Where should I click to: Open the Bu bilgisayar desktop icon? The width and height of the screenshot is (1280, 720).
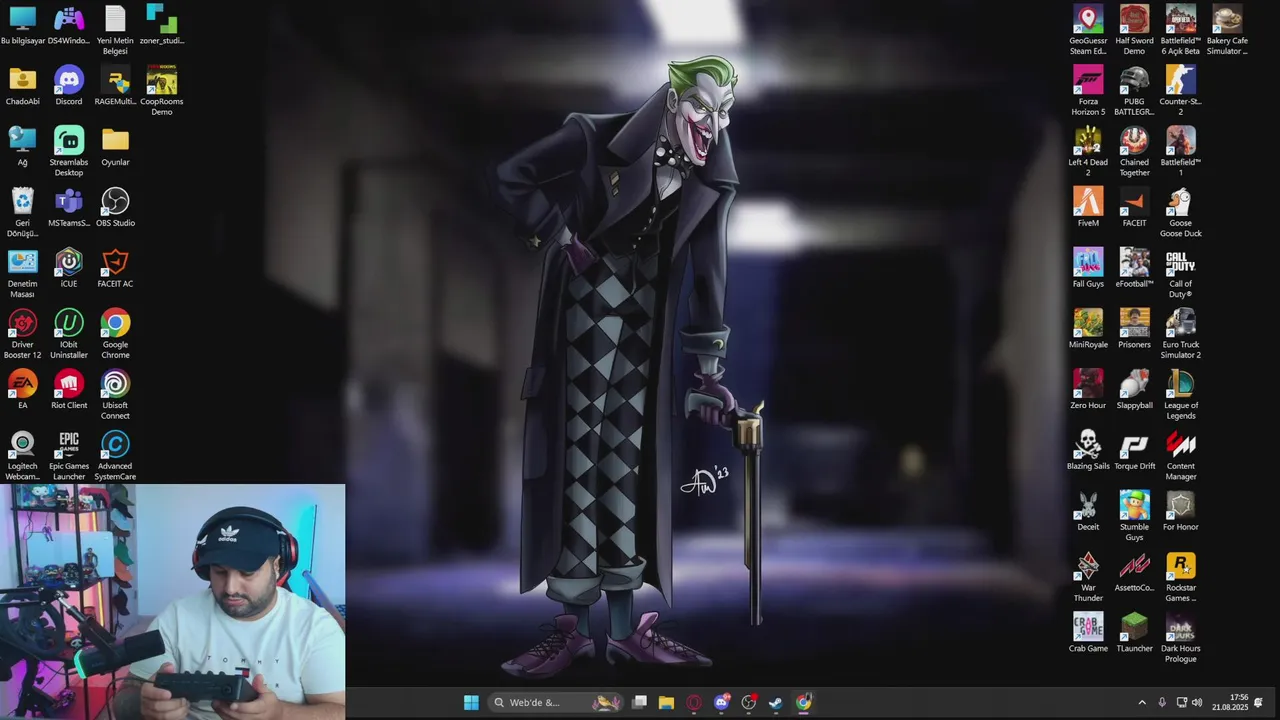[x=22, y=26]
